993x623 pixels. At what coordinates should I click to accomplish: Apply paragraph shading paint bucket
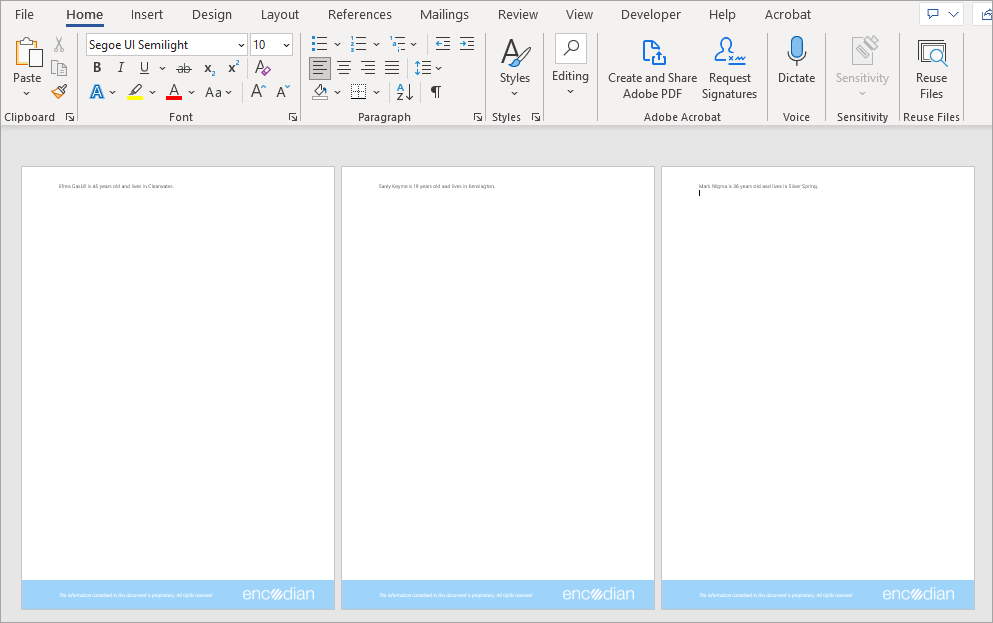(x=320, y=92)
